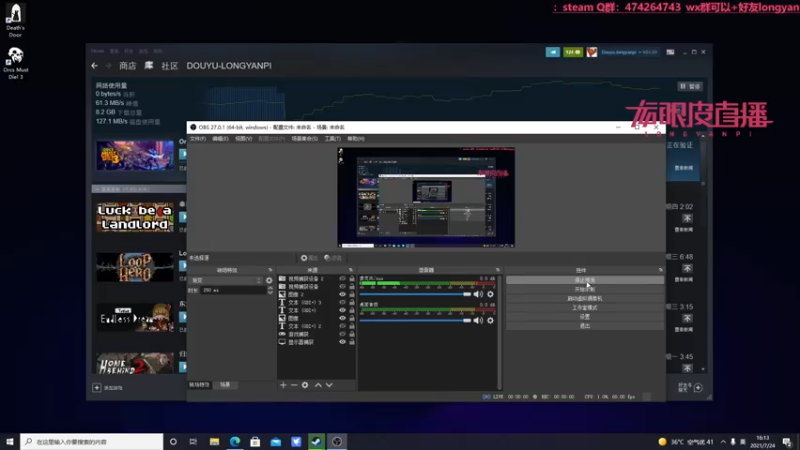Viewport: 800px width, 450px height.
Task: Open the Orcs Must Die 3 desktop shortcut
Action: coord(15,63)
